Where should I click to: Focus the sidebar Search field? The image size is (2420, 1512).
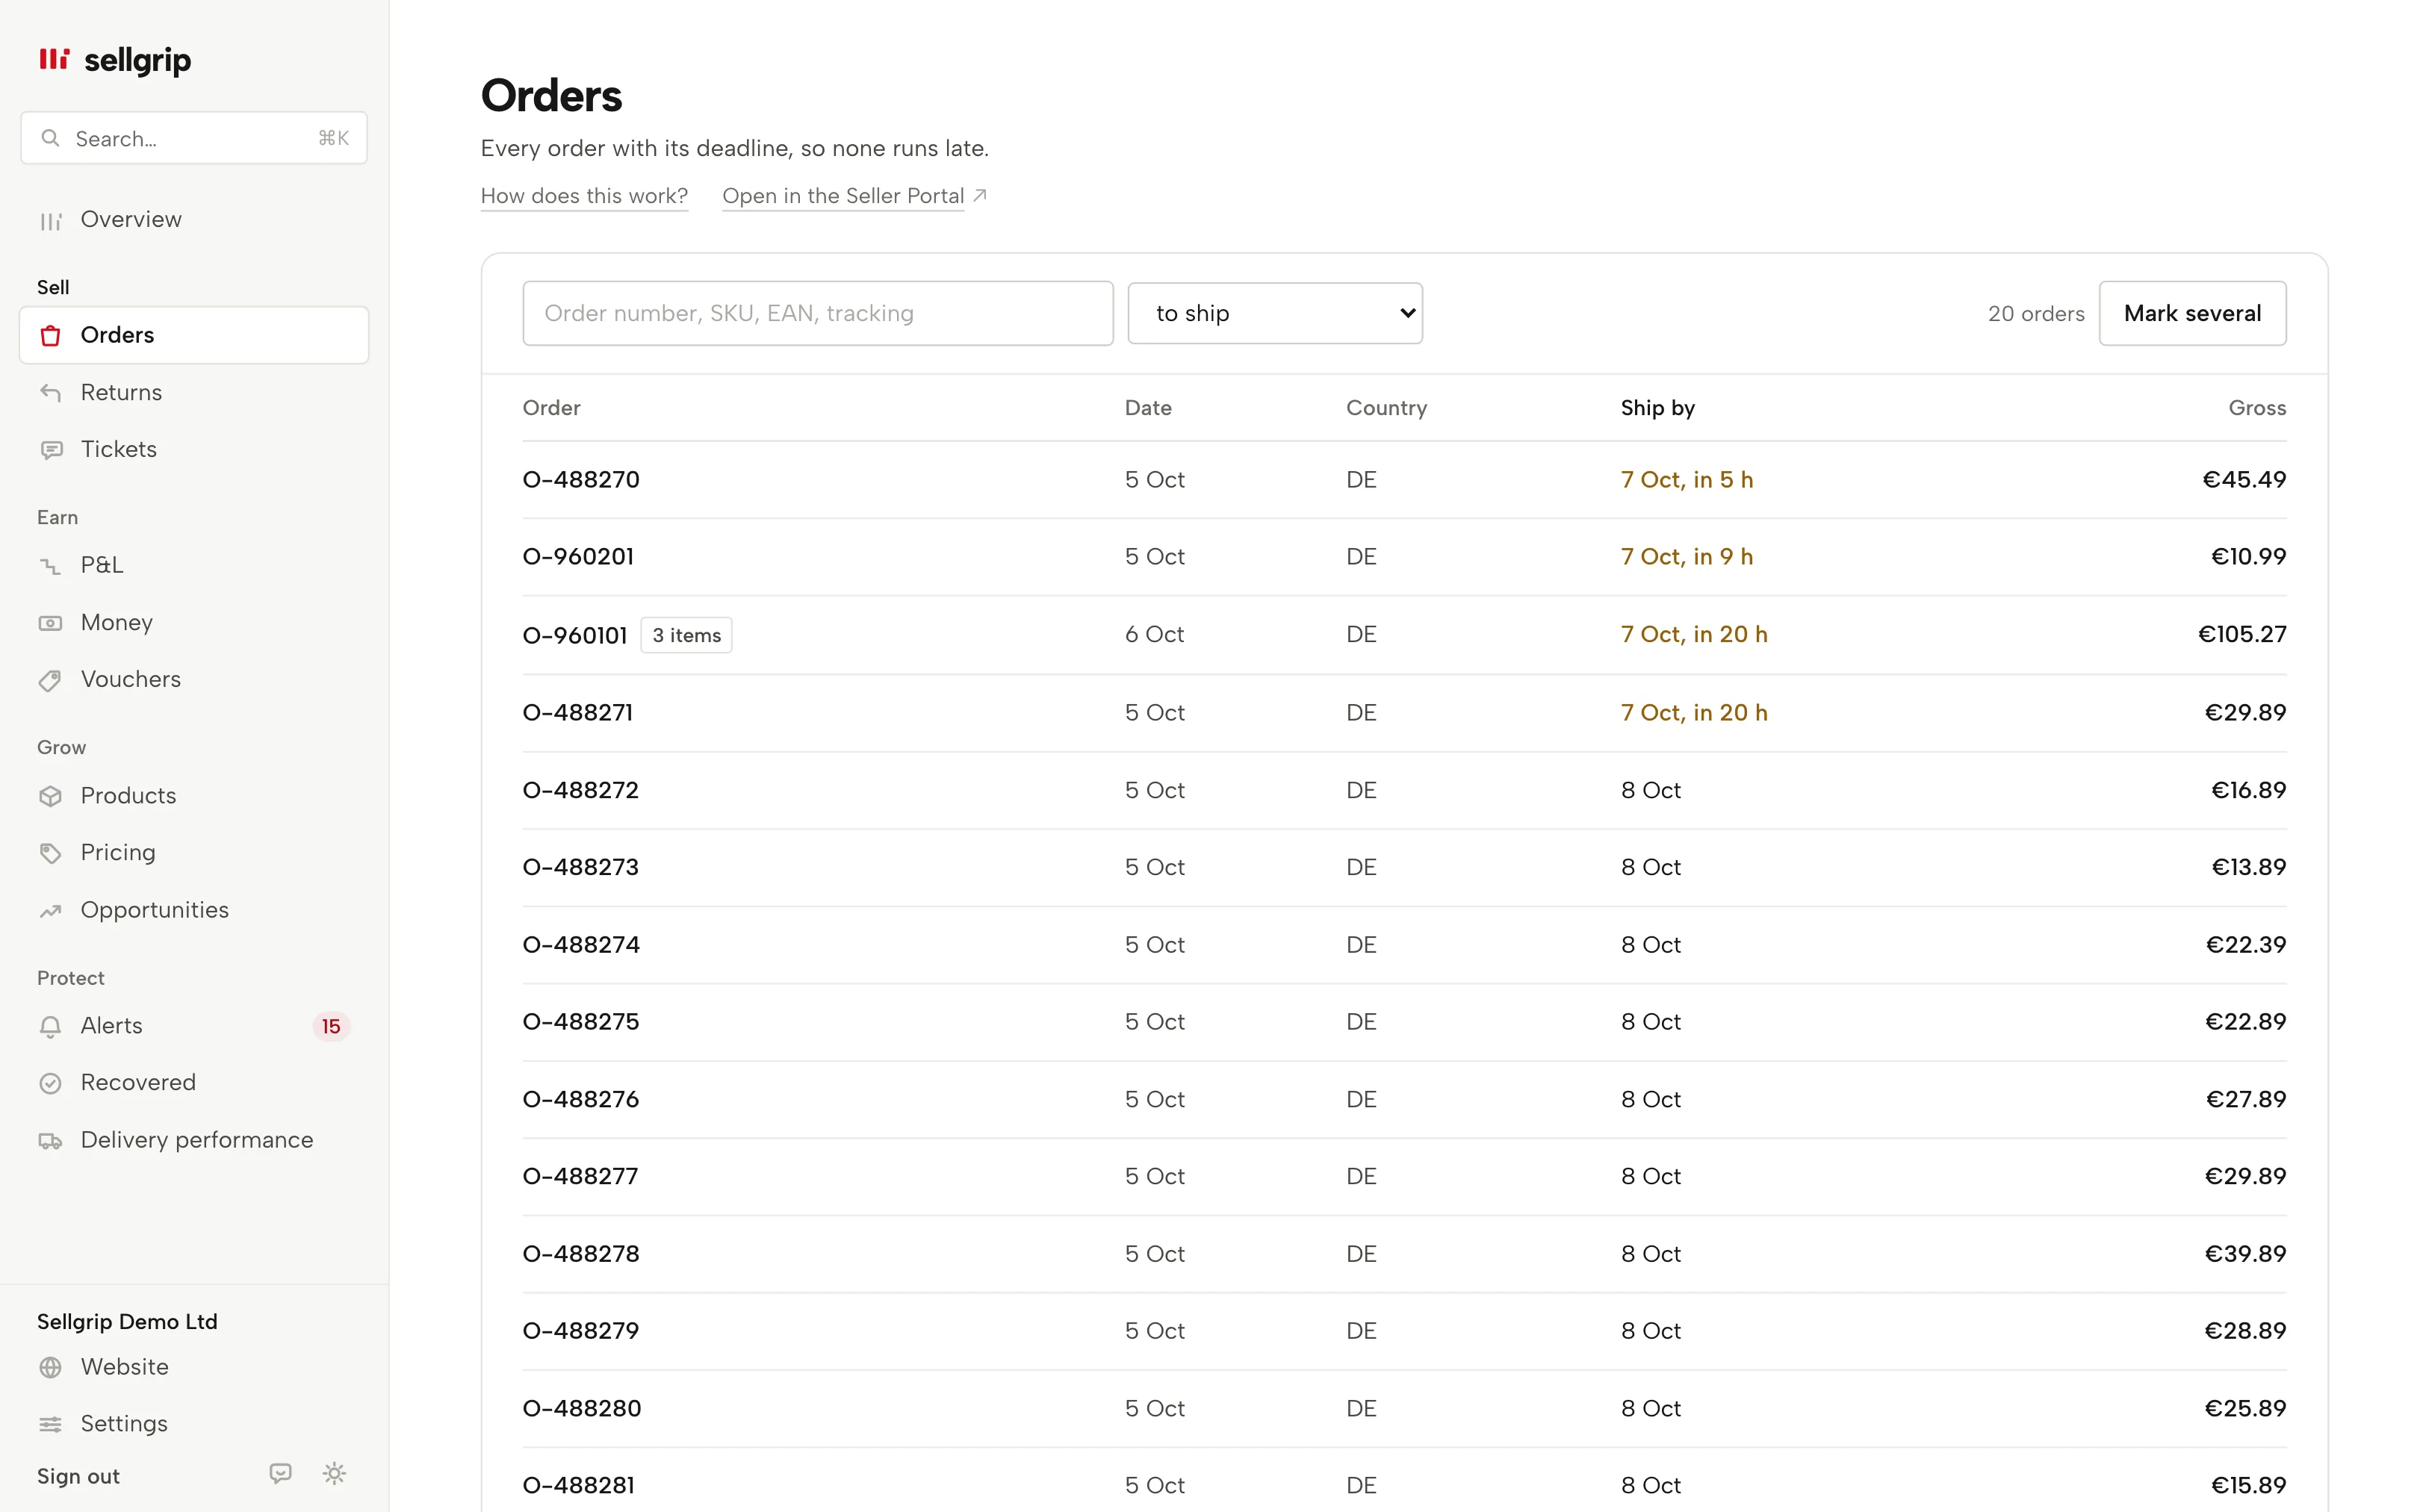(x=194, y=138)
